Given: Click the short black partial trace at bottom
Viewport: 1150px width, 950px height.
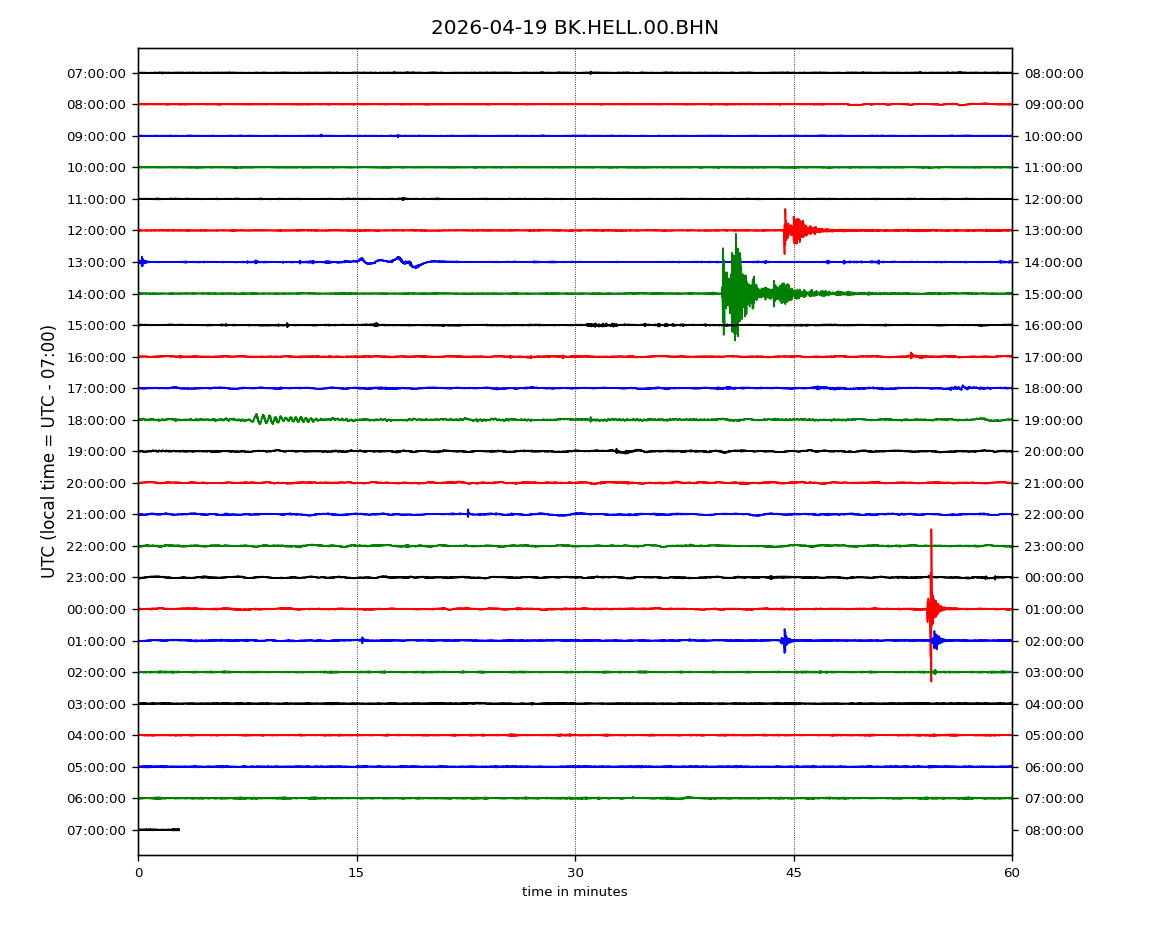Looking at the screenshot, I should click(x=158, y=829).
